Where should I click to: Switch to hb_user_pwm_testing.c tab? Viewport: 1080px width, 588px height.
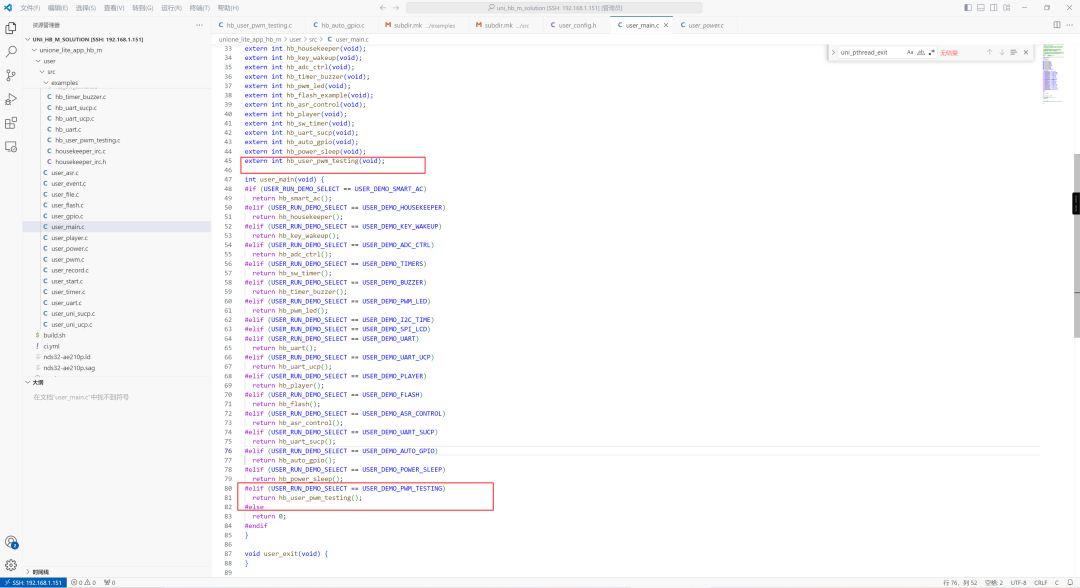(256, 25)
